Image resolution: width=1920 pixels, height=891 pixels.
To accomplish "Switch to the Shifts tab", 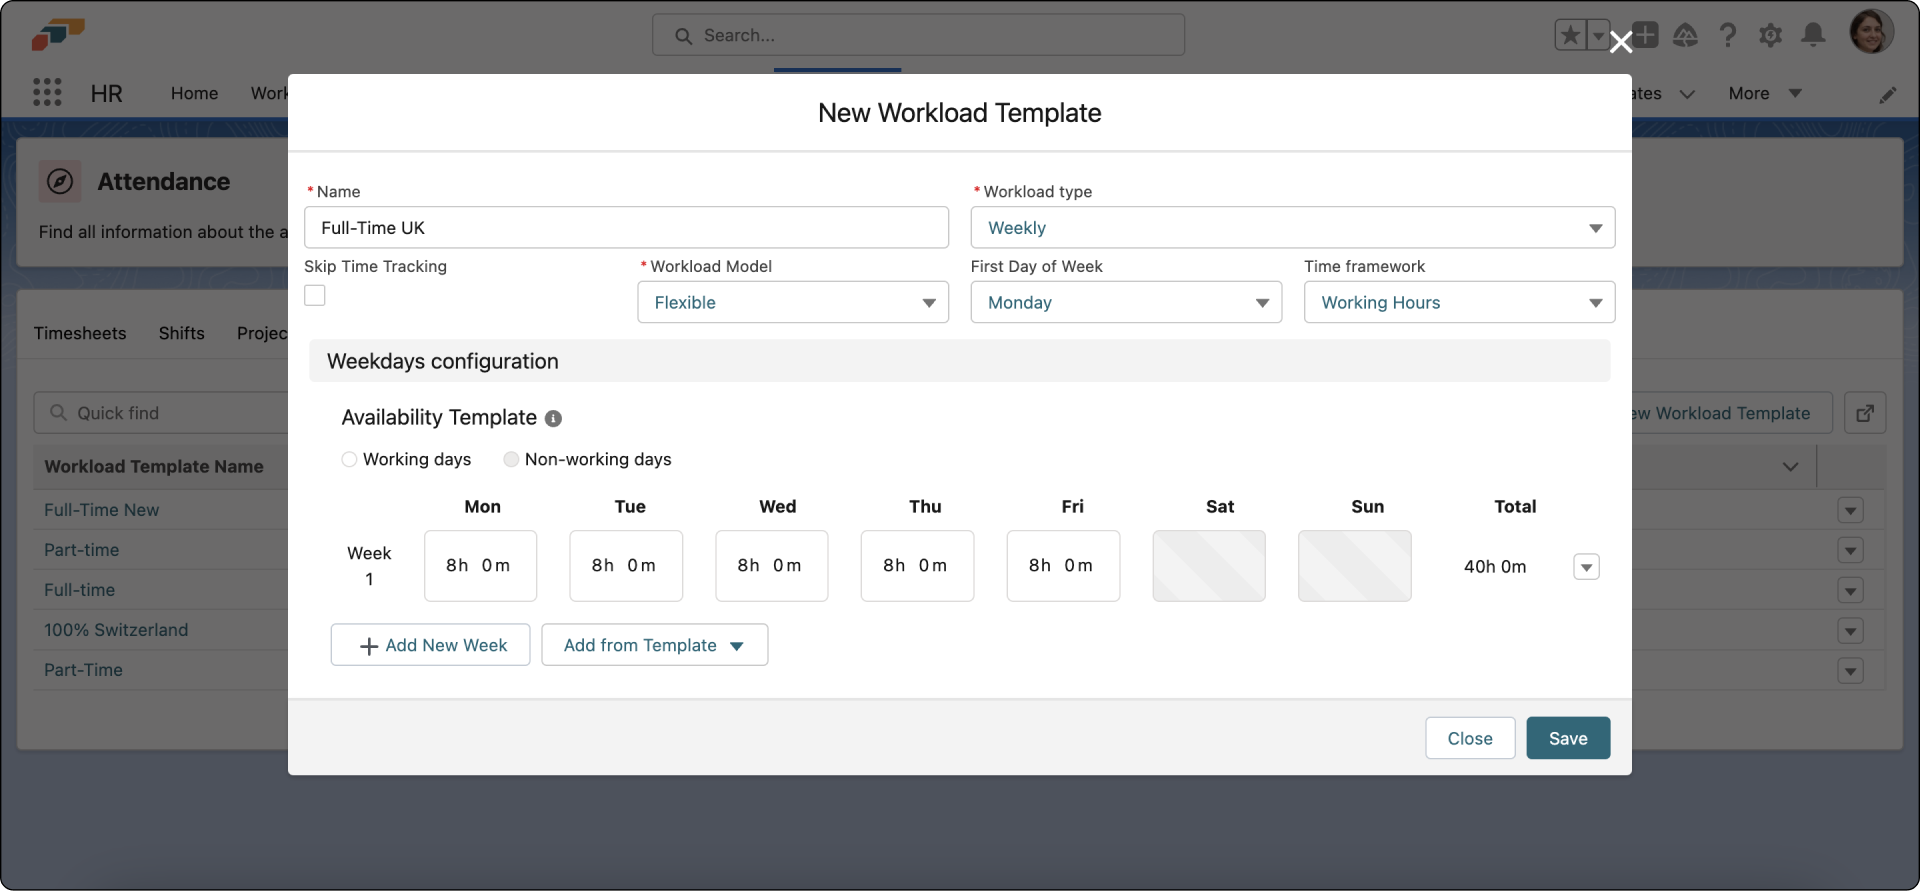I will point(181,333).
